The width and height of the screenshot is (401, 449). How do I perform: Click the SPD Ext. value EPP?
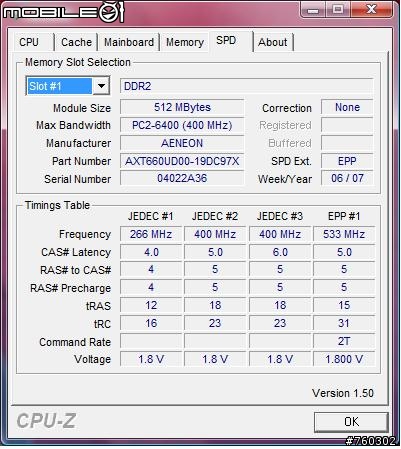click(347, 161)
